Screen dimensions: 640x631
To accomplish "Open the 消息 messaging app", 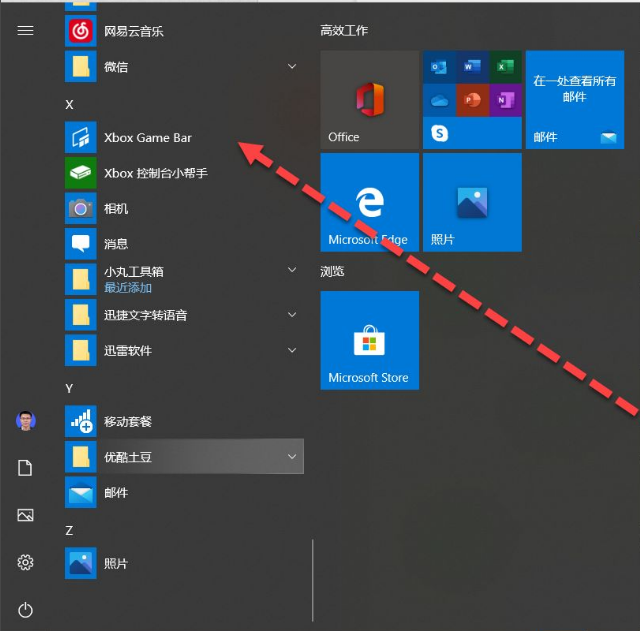I will pos(115,244).
